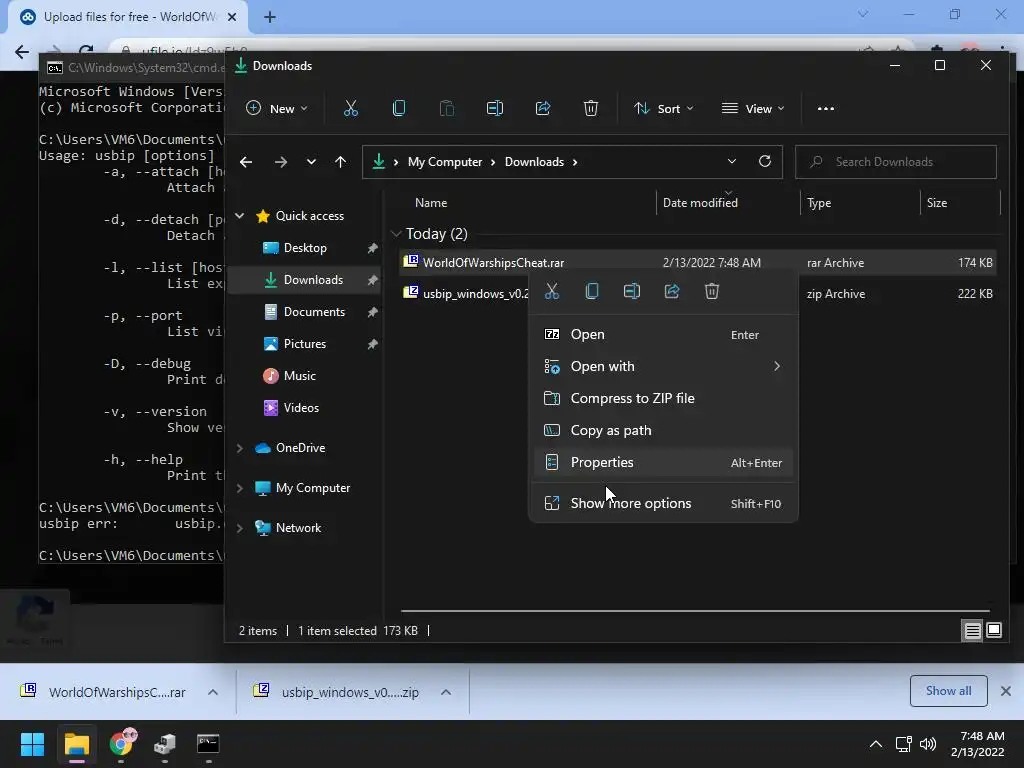Choose Show more options
Image resolution: width=1024 pixels, height=768 pixels.
click(x=663, y=503)
